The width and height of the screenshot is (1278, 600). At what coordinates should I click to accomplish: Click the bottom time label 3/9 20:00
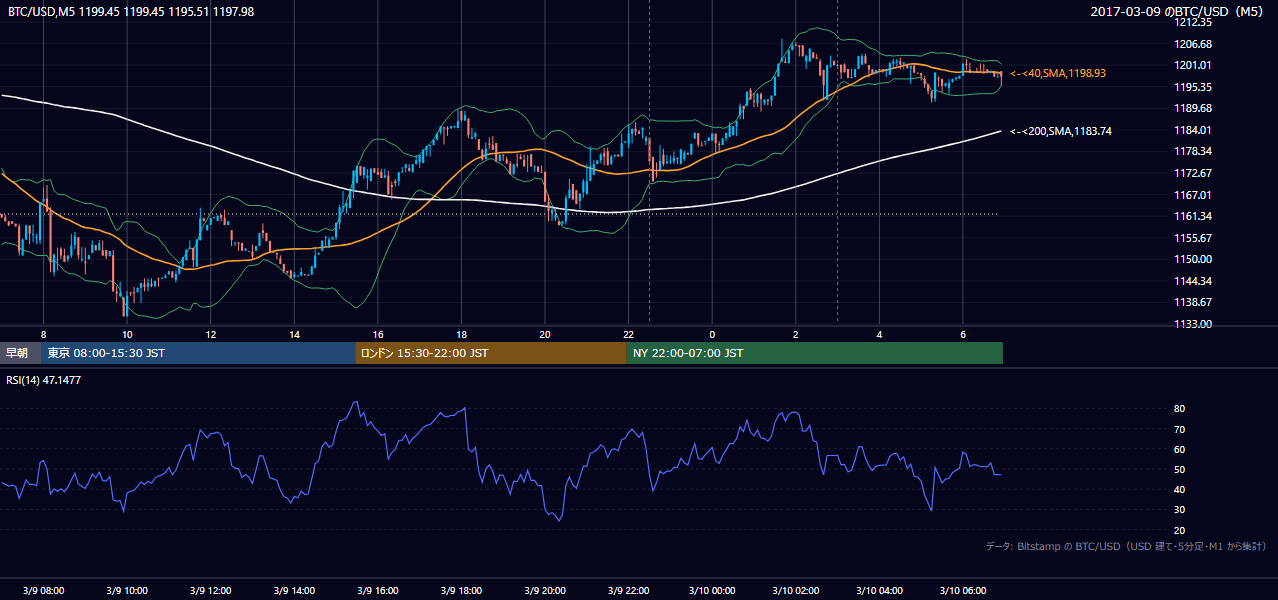[x=545, y=591]
